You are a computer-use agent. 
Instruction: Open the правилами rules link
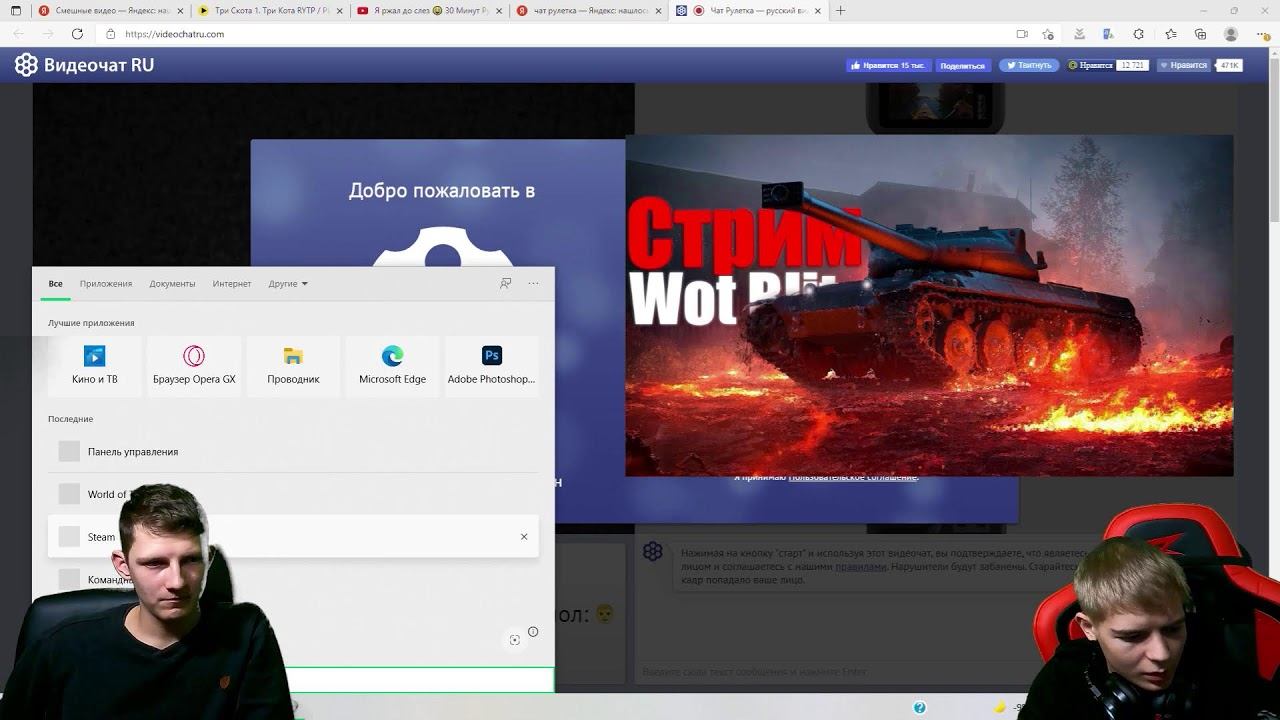pos(861,566)
